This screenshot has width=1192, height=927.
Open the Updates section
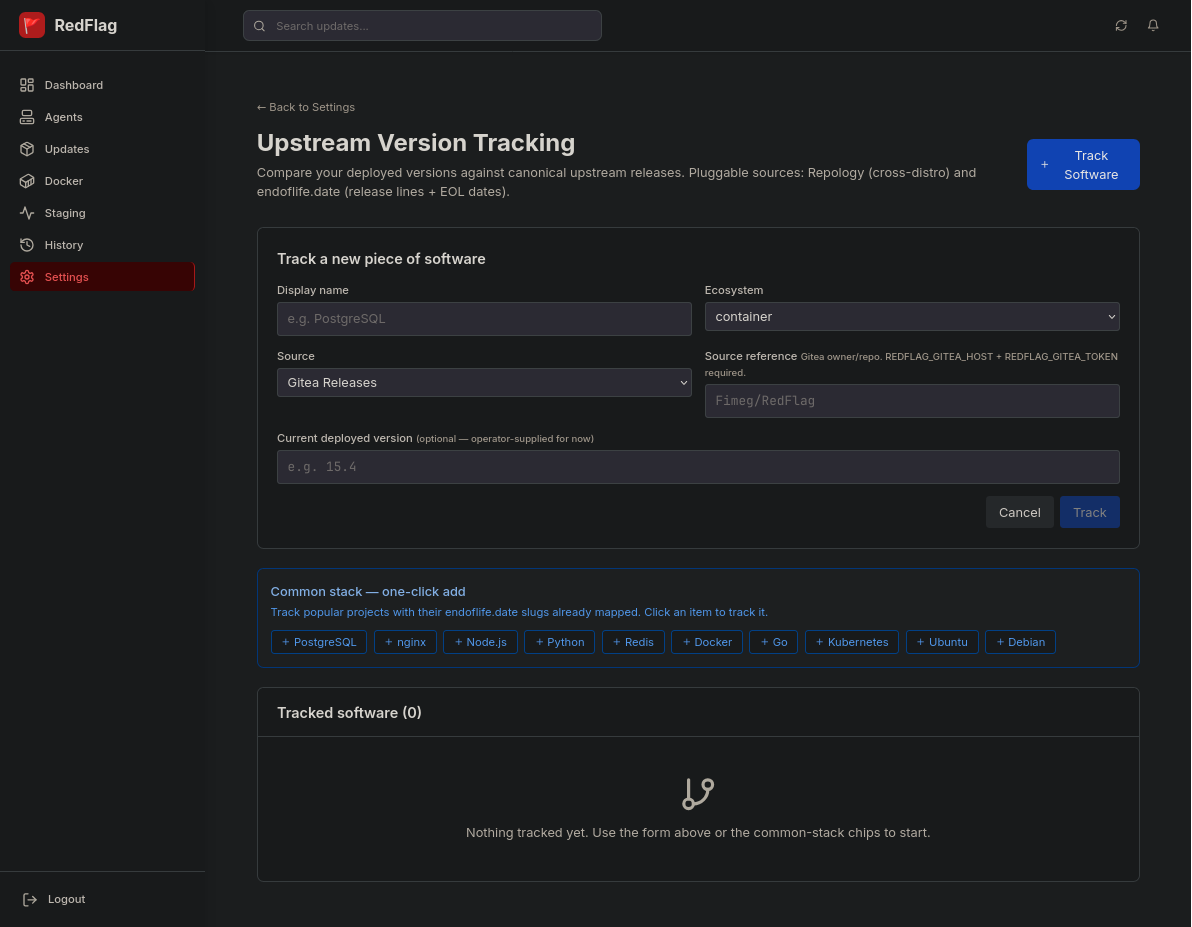pos(103,149)
